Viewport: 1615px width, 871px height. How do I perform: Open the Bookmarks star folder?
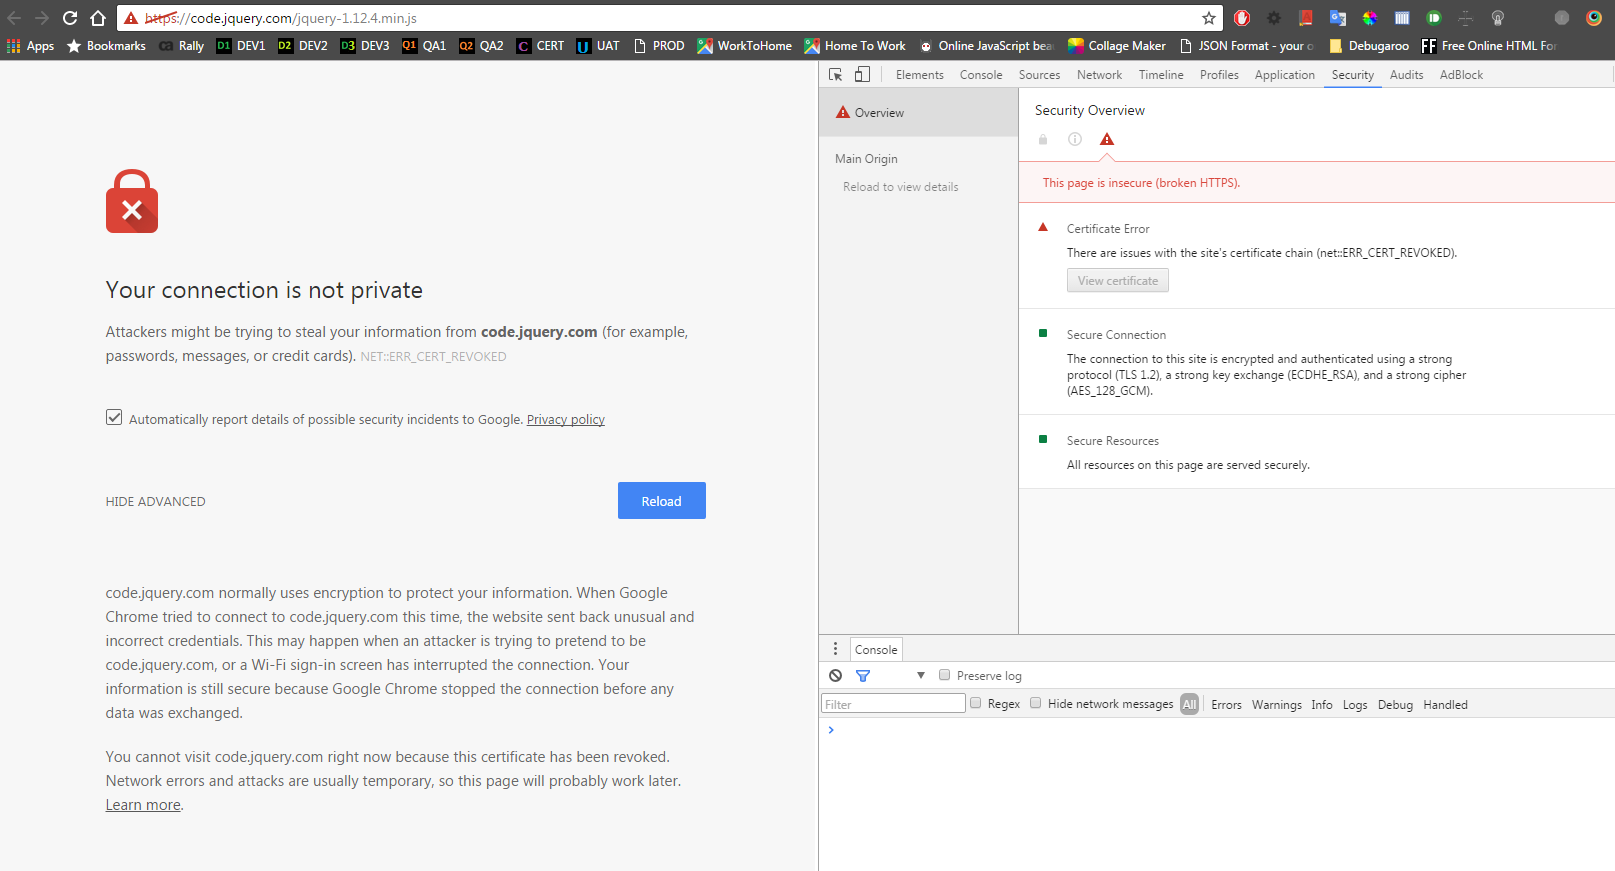point(106,46)
